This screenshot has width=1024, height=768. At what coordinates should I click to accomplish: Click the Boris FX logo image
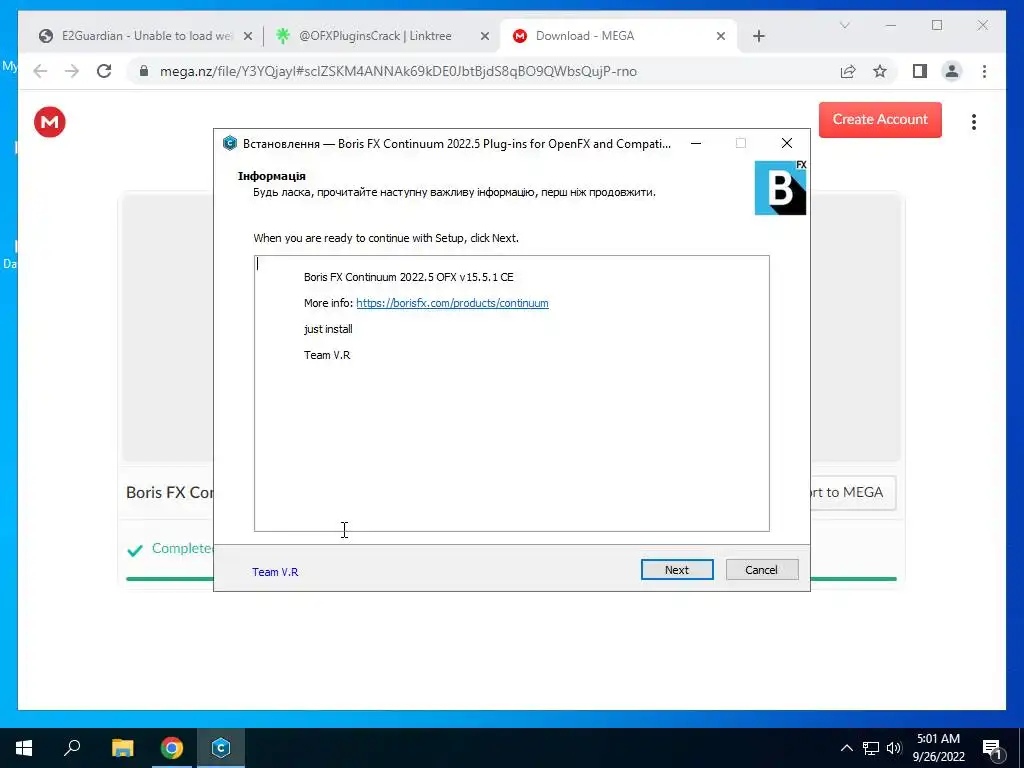pyautogui.click(x=780, y=188)
